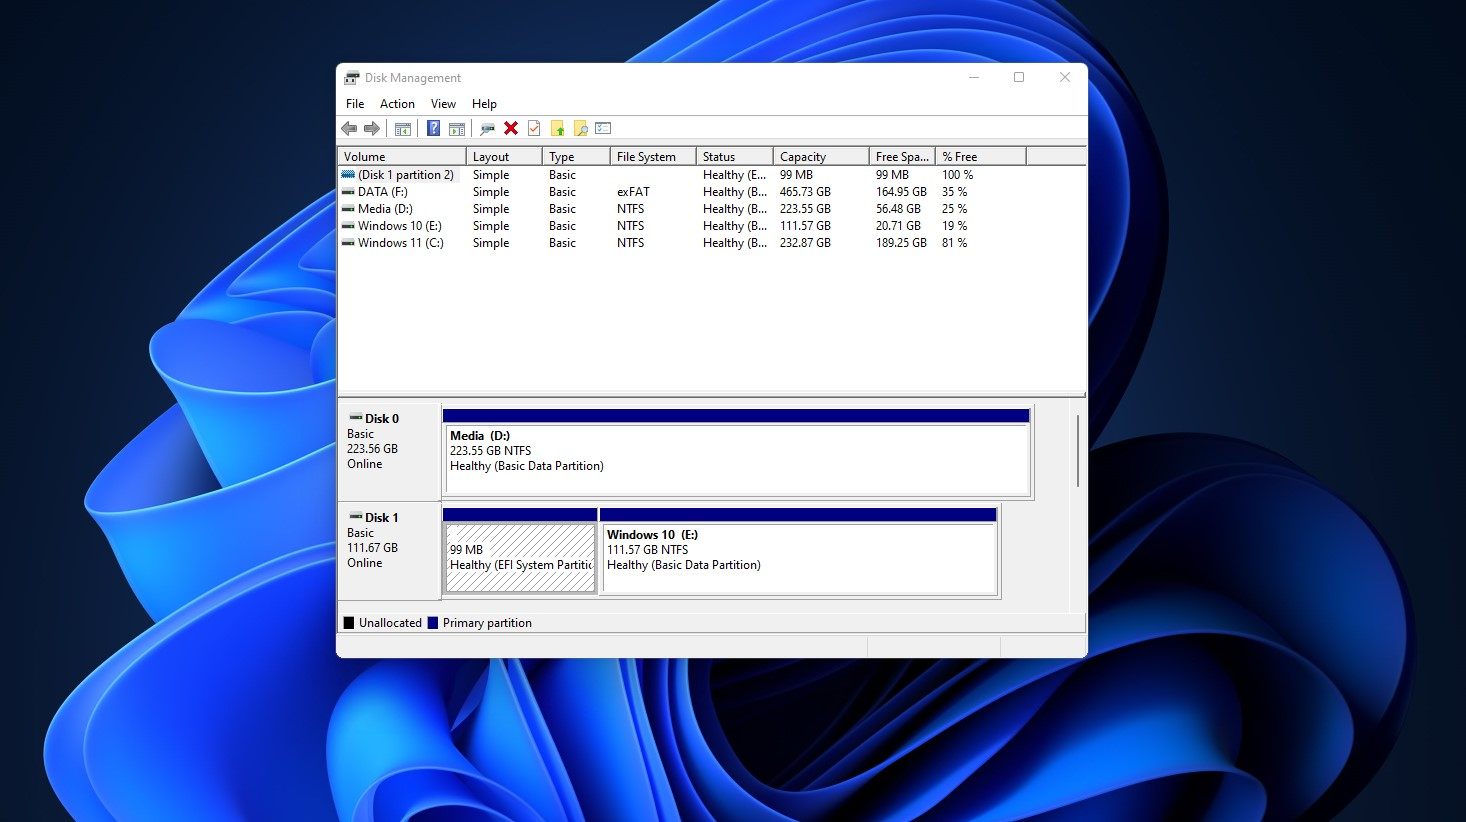Image resolution: width=1466 pixels, height=822 pixels.
Task: Click the 189.25 GB free space cell
Action: pyautogui.click(x=901, y=242)
